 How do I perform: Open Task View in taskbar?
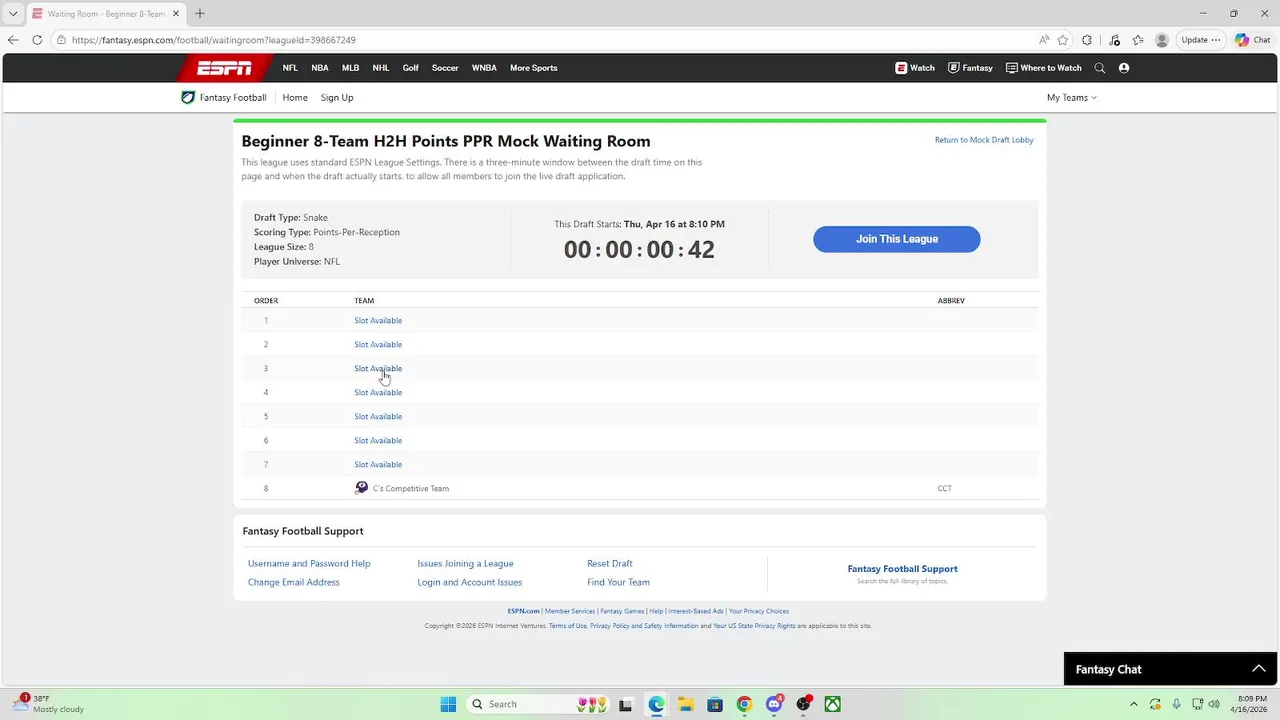pos(625,704)
